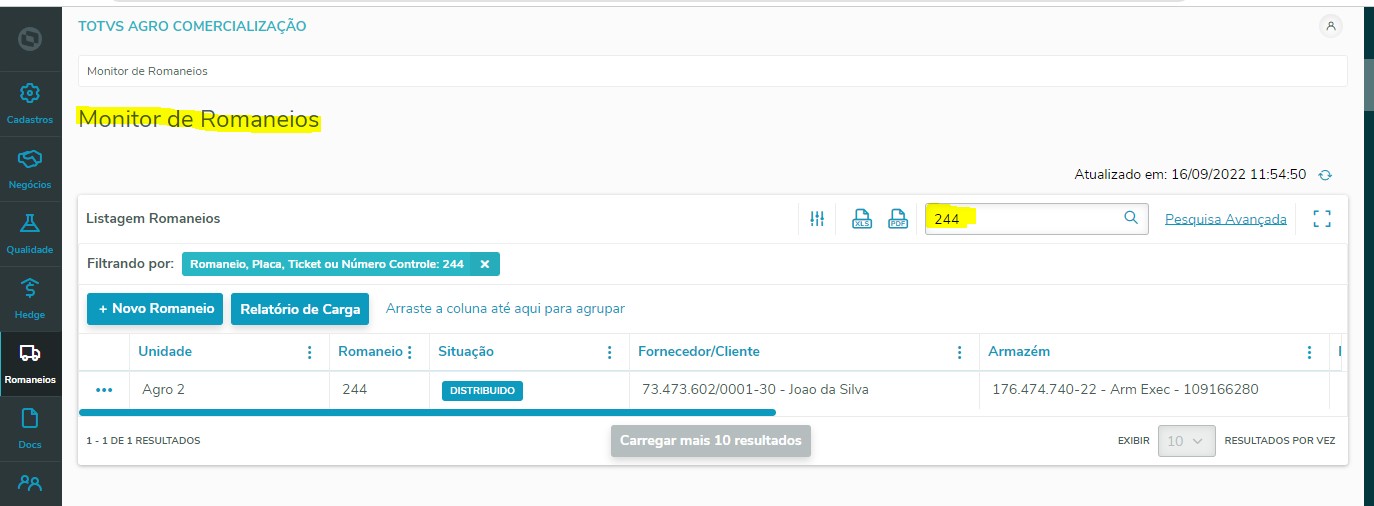
Task: Open row actions menu for Agro 2
Action: tap(104, 390)
